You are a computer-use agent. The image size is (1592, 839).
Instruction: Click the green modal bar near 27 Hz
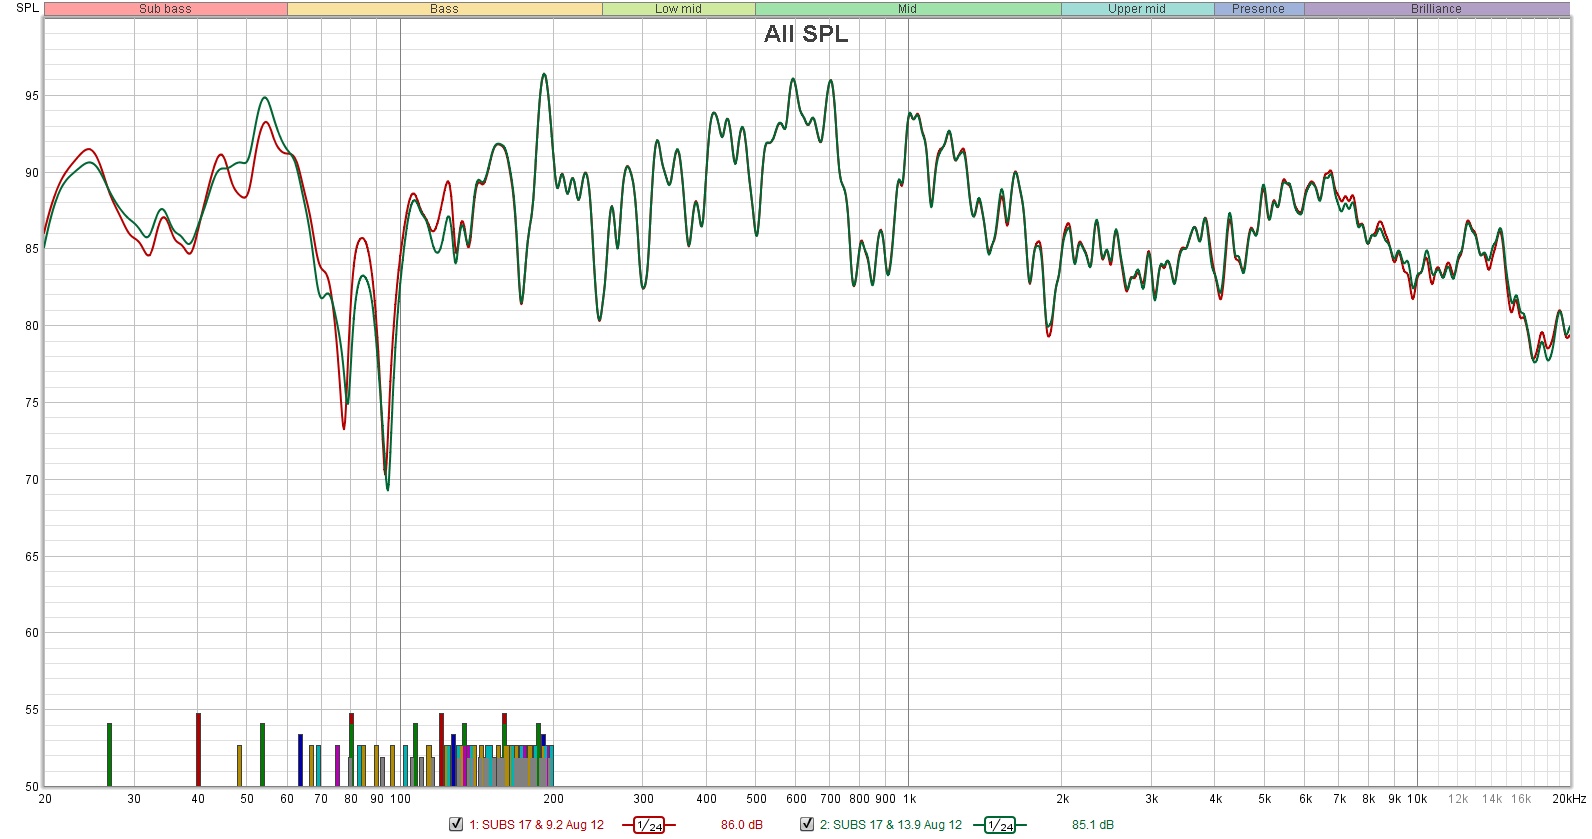pyautogui.click(x=109, y=755)
